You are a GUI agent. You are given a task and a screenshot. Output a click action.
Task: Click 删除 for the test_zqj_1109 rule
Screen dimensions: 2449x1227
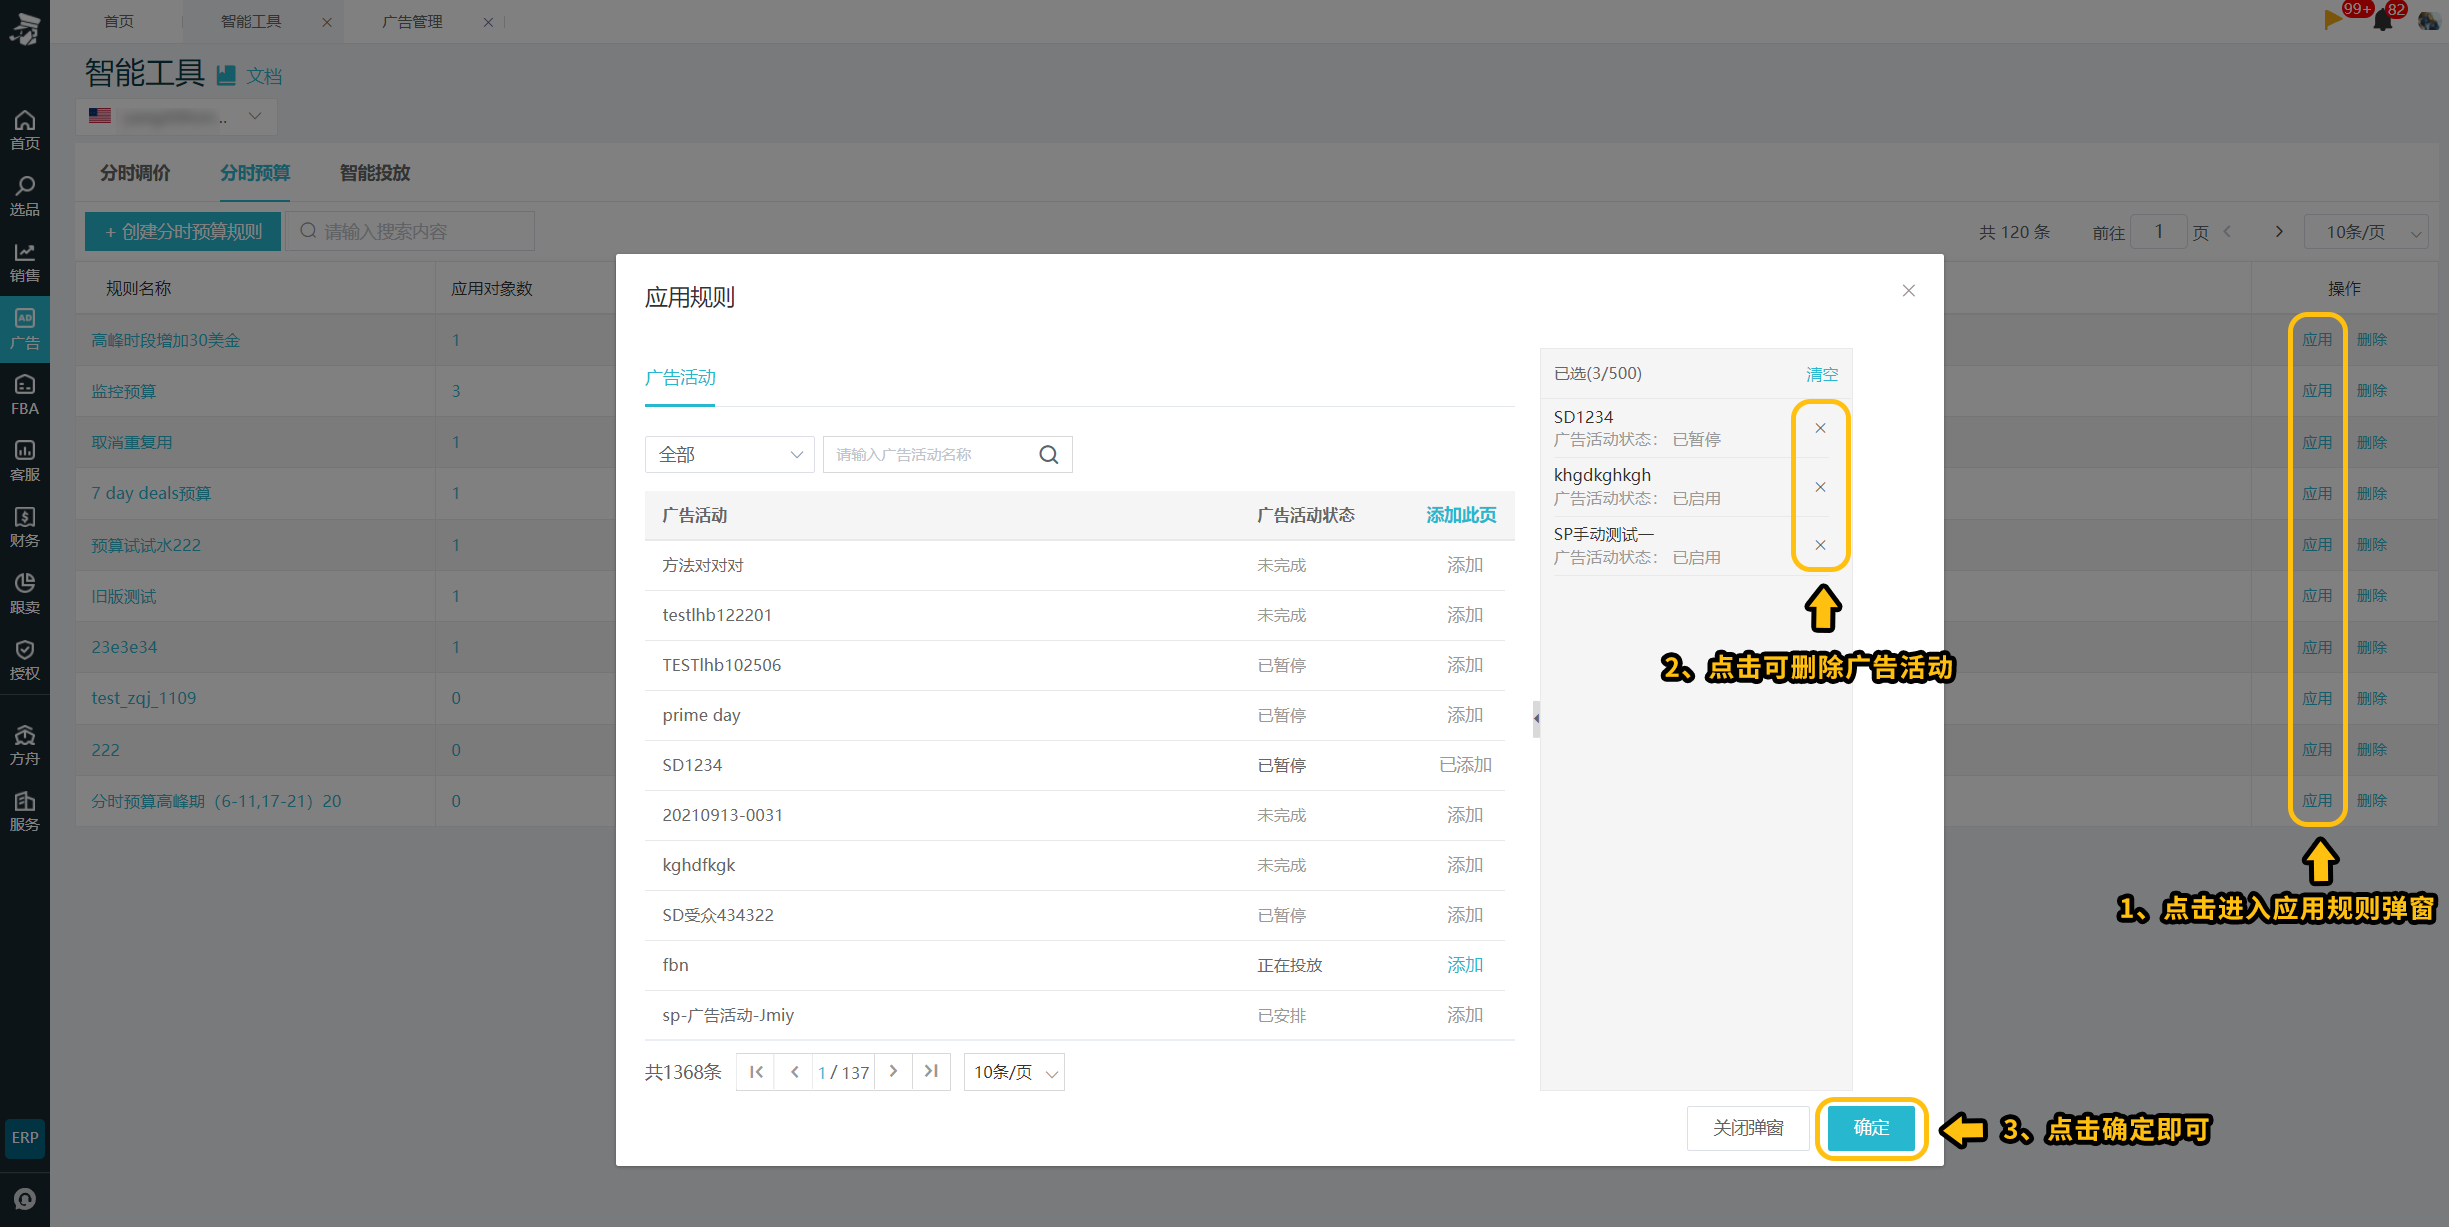(x=2372, y=698)
